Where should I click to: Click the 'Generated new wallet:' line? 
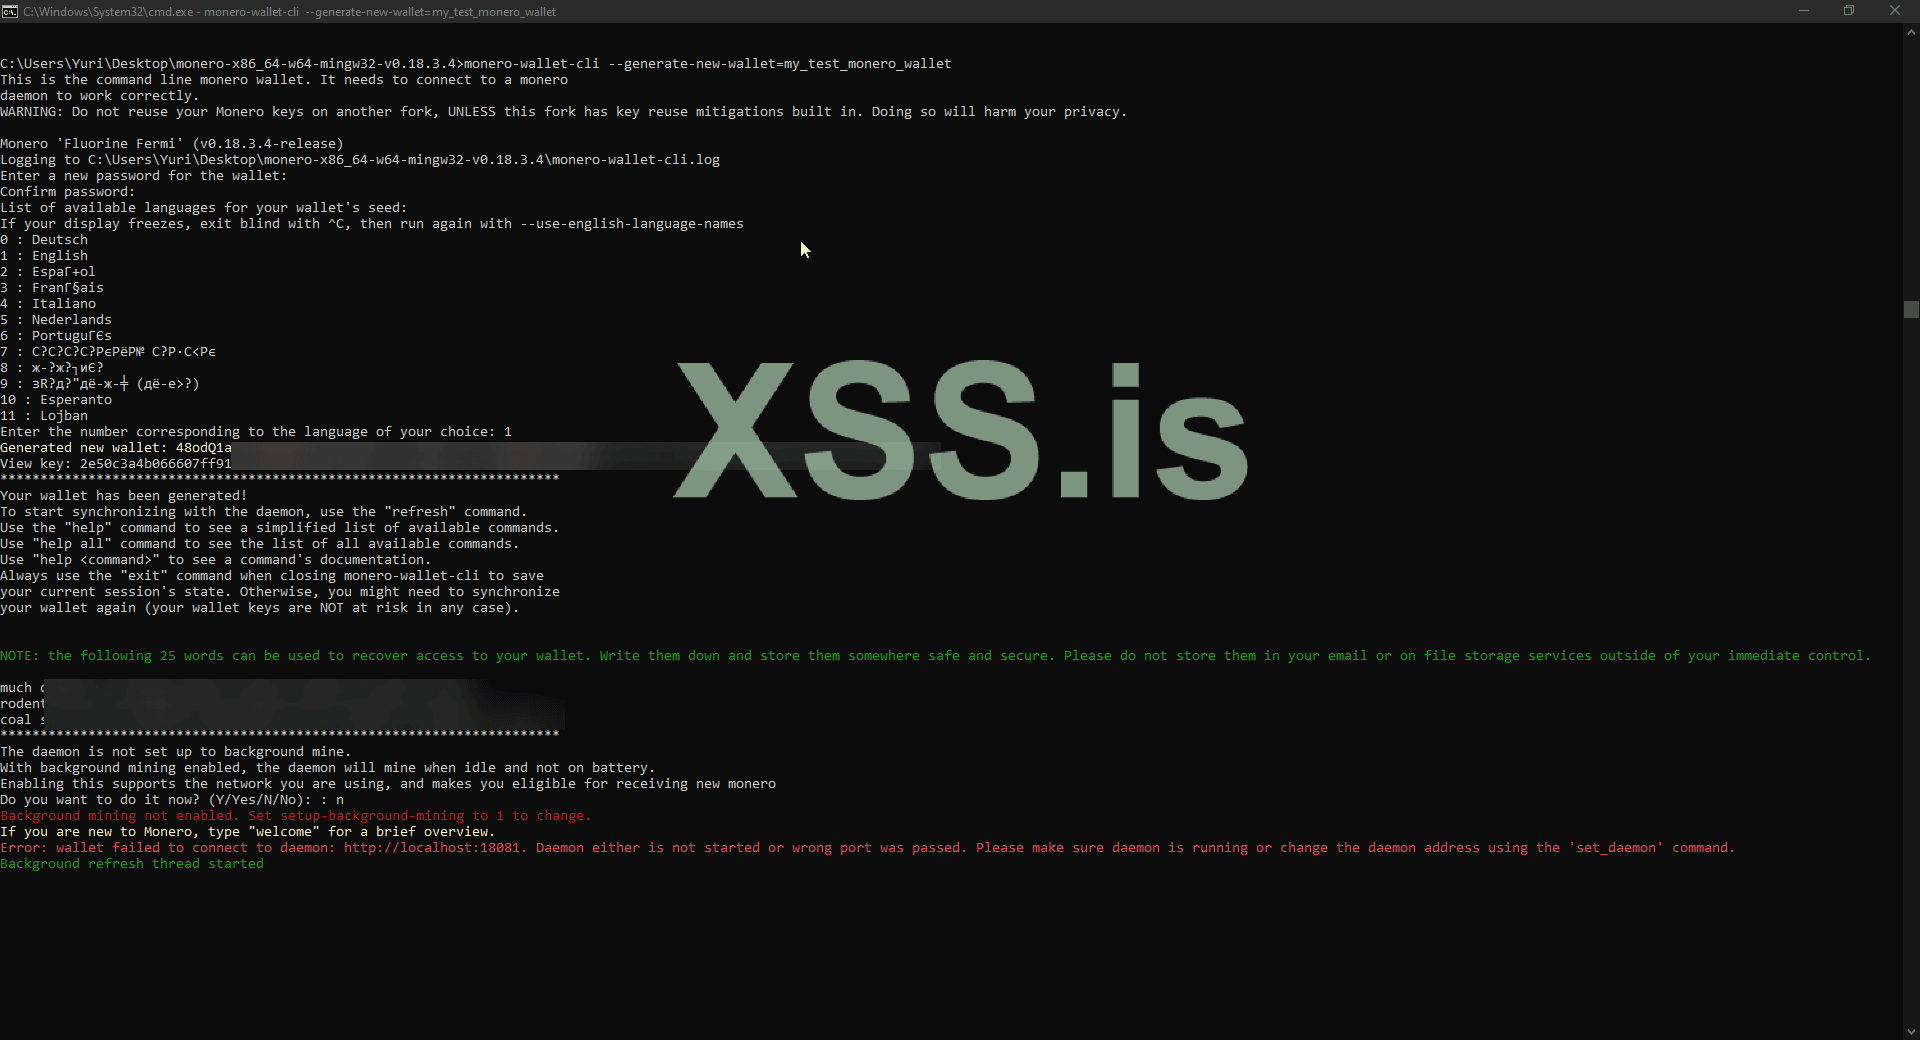(x=116, y=448)
